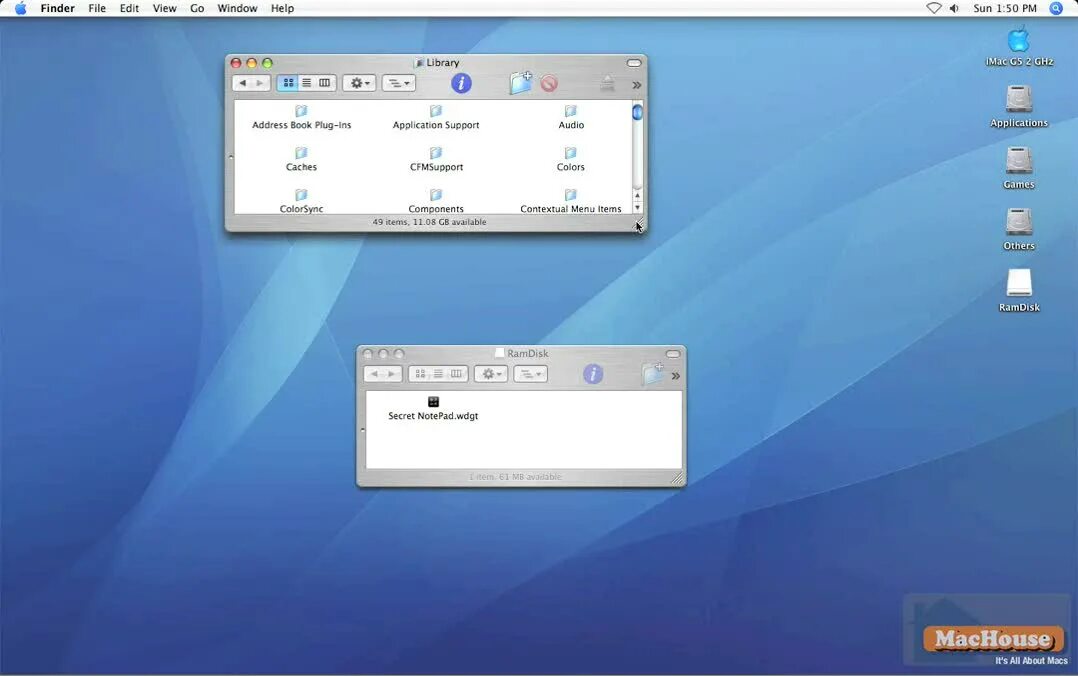The height and width of the screenshot is (676, 1078).
Task: Select the Audio folder
Action: (571, 118)
